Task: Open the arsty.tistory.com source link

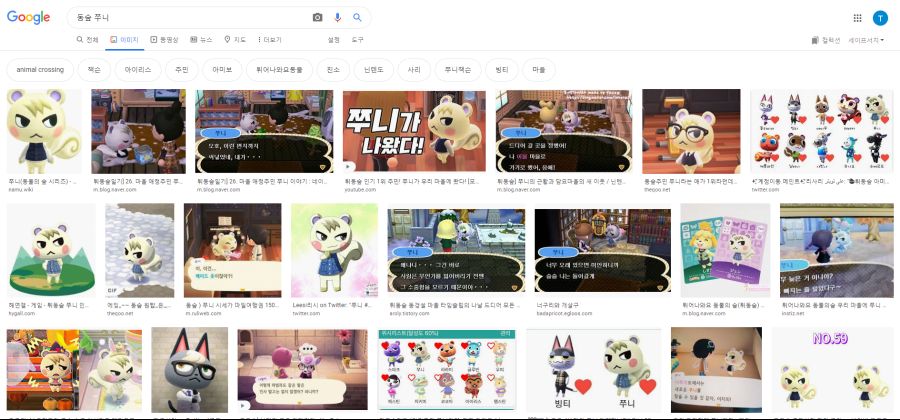Action: click(x=409, y=313)
